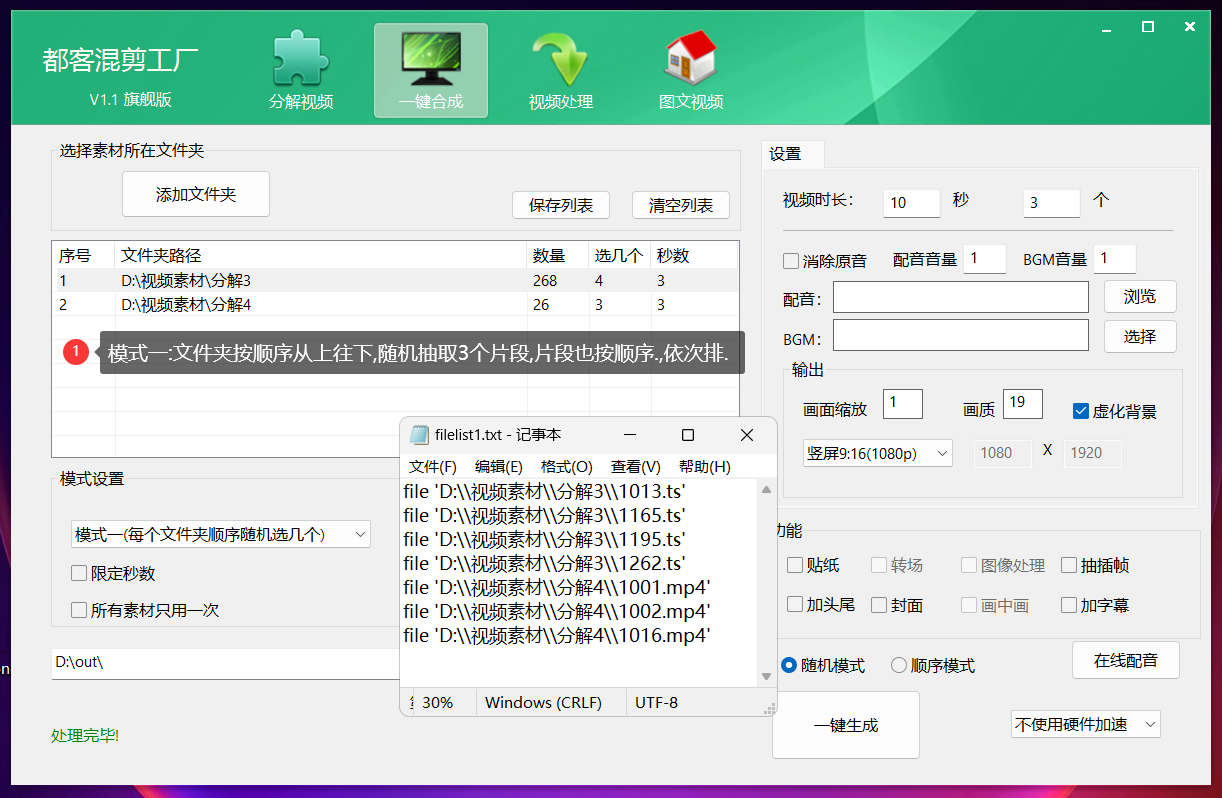Open the 文件(F) menu in Notepad

click(433, 467)
